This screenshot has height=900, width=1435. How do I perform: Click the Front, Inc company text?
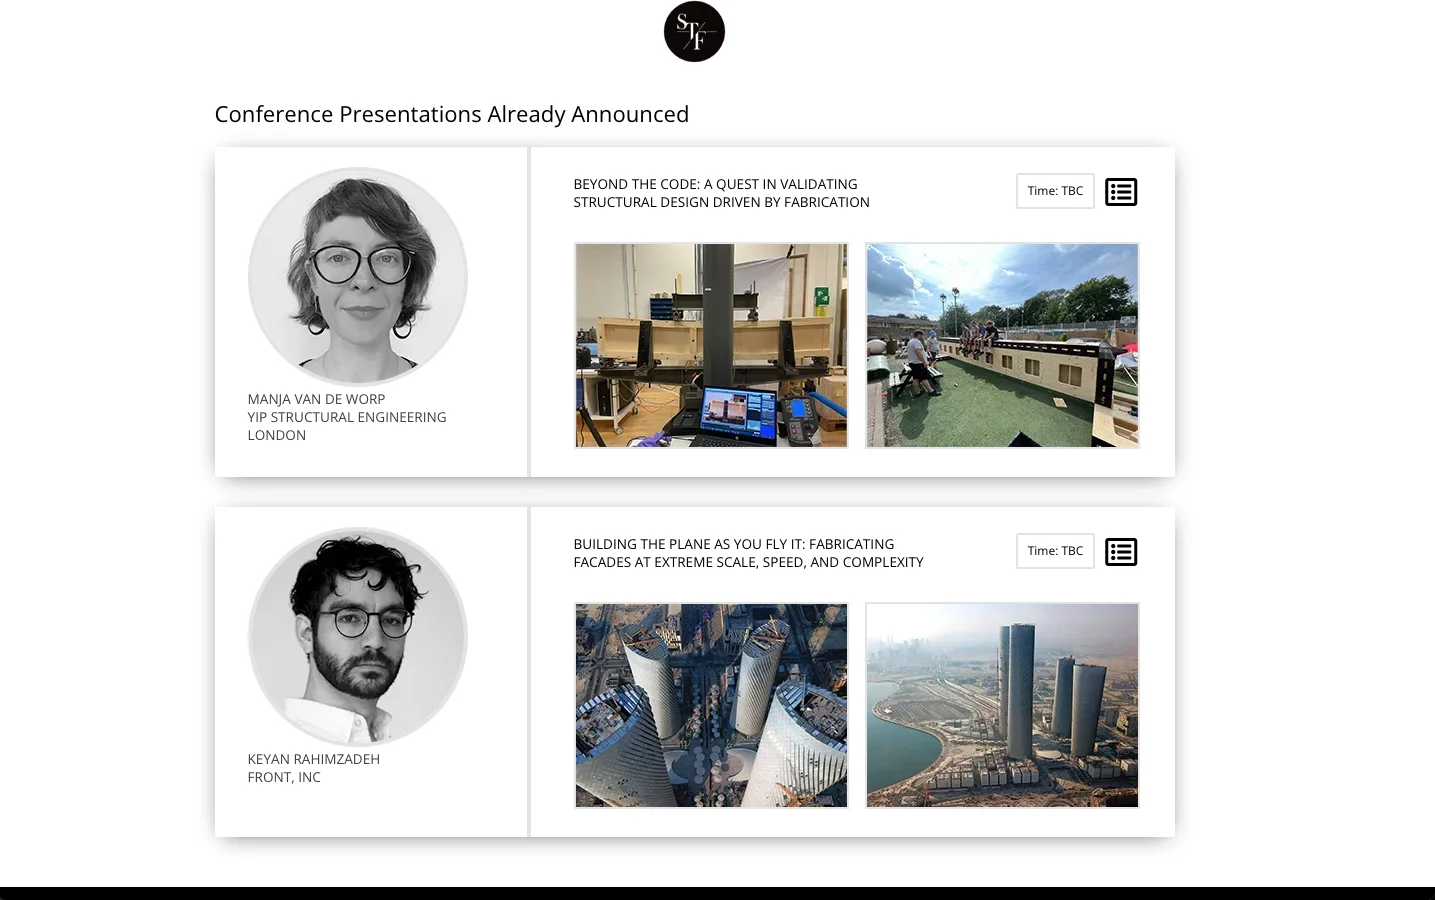(284, 777)
